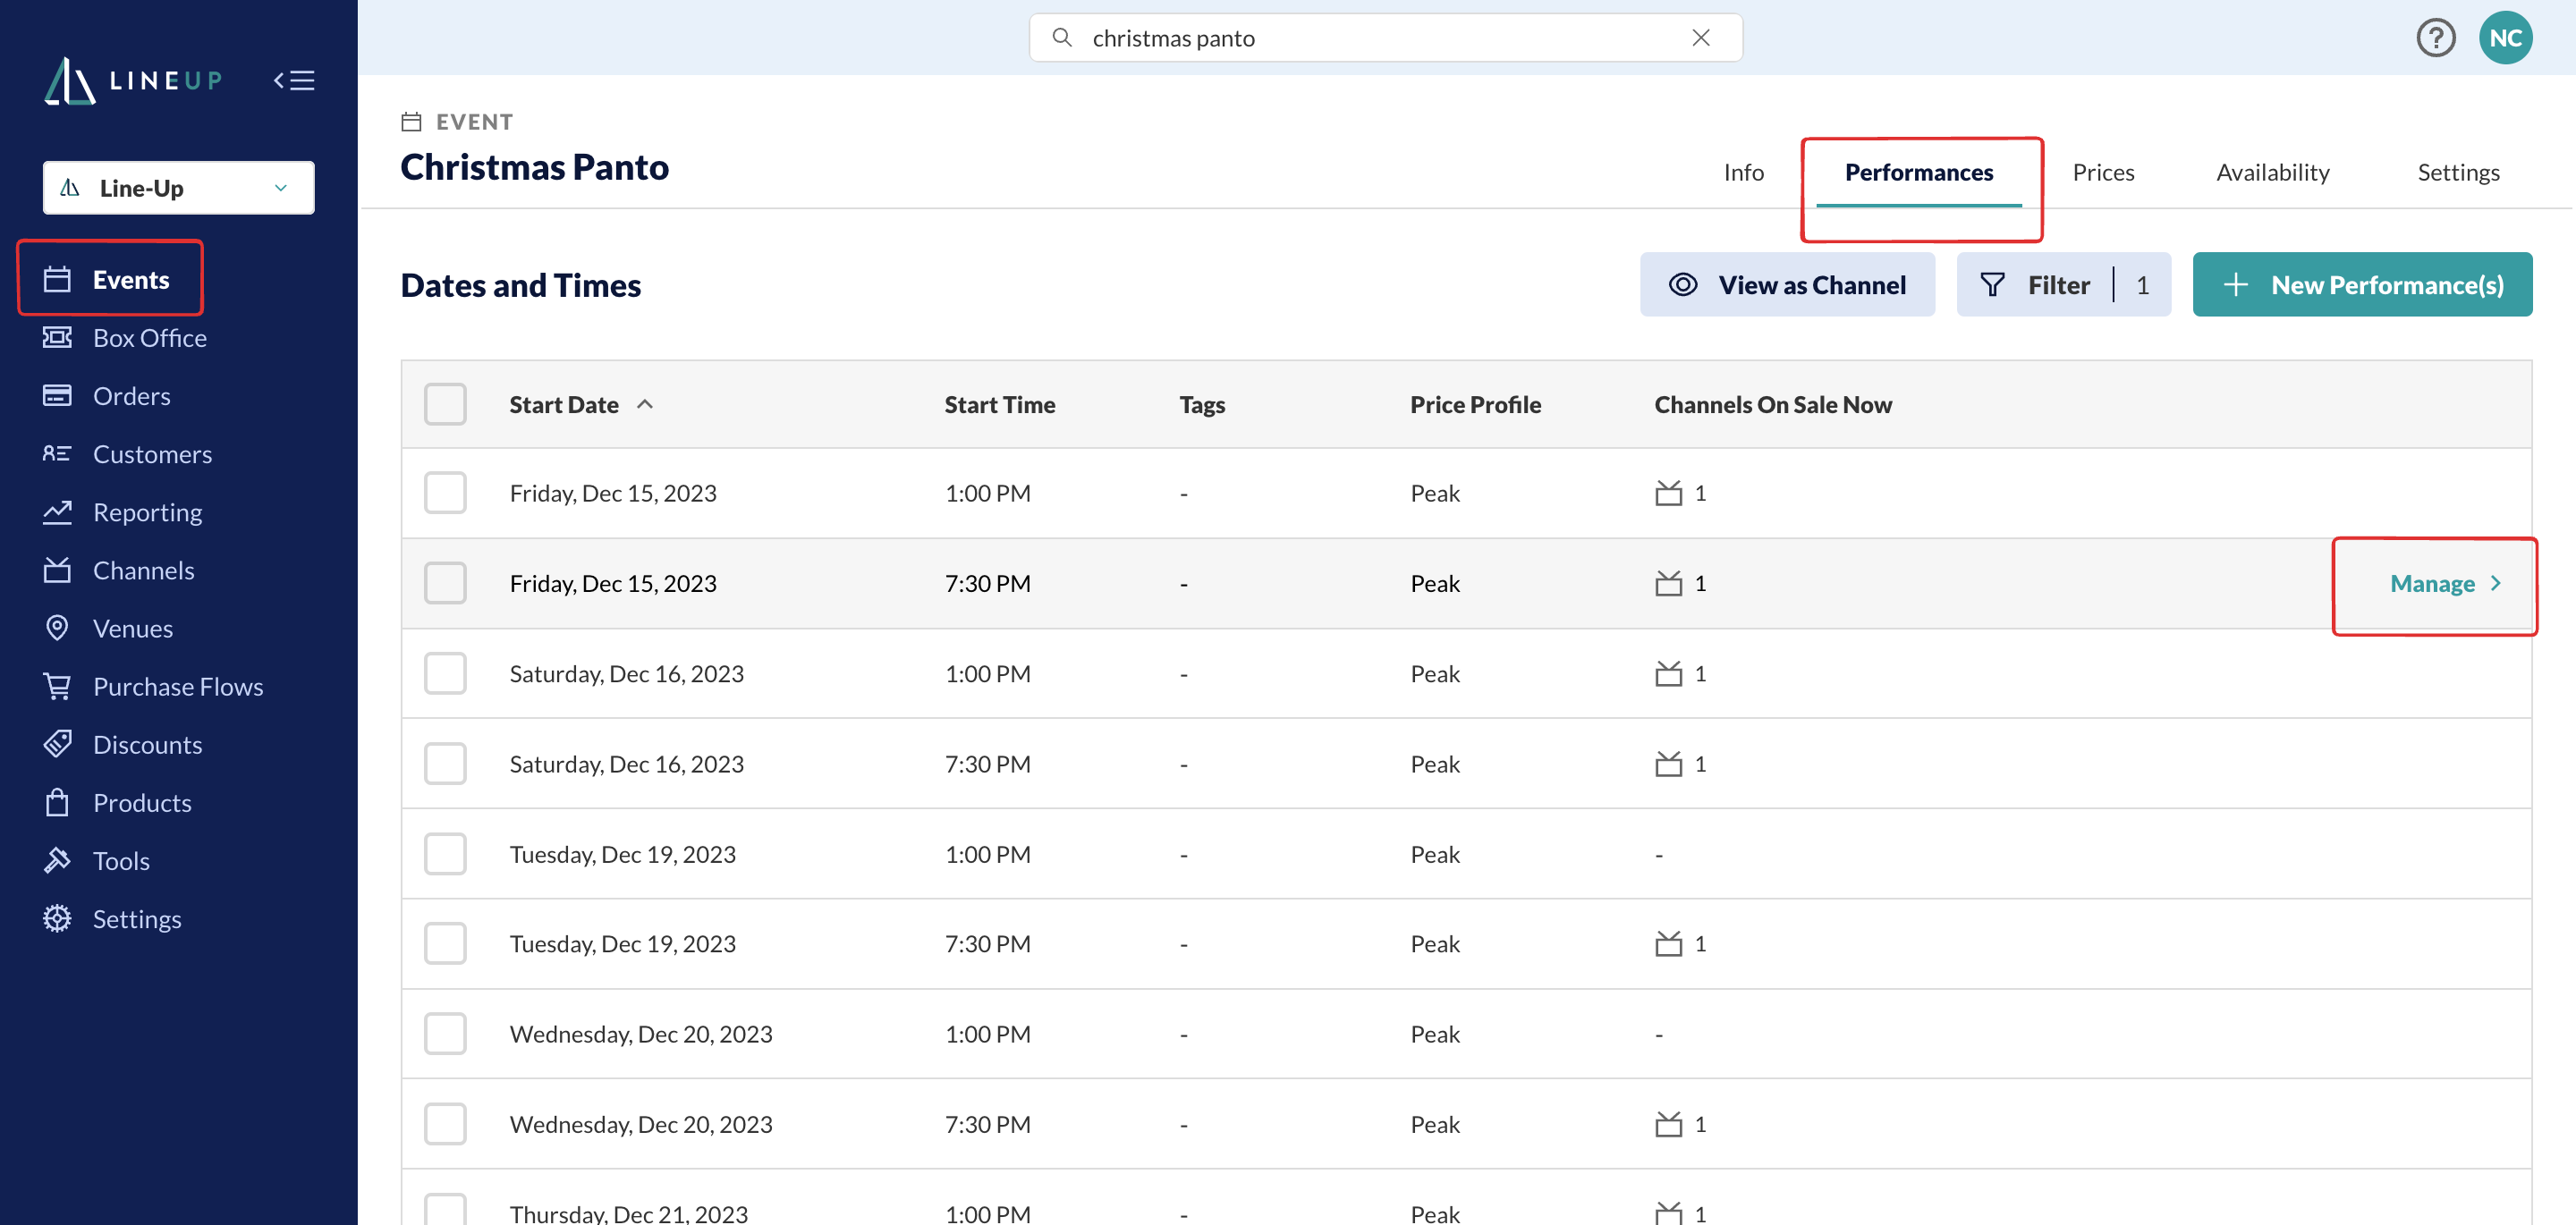Open Discounts tag icon in sidebar
2576x1225 pixels.
57,744
